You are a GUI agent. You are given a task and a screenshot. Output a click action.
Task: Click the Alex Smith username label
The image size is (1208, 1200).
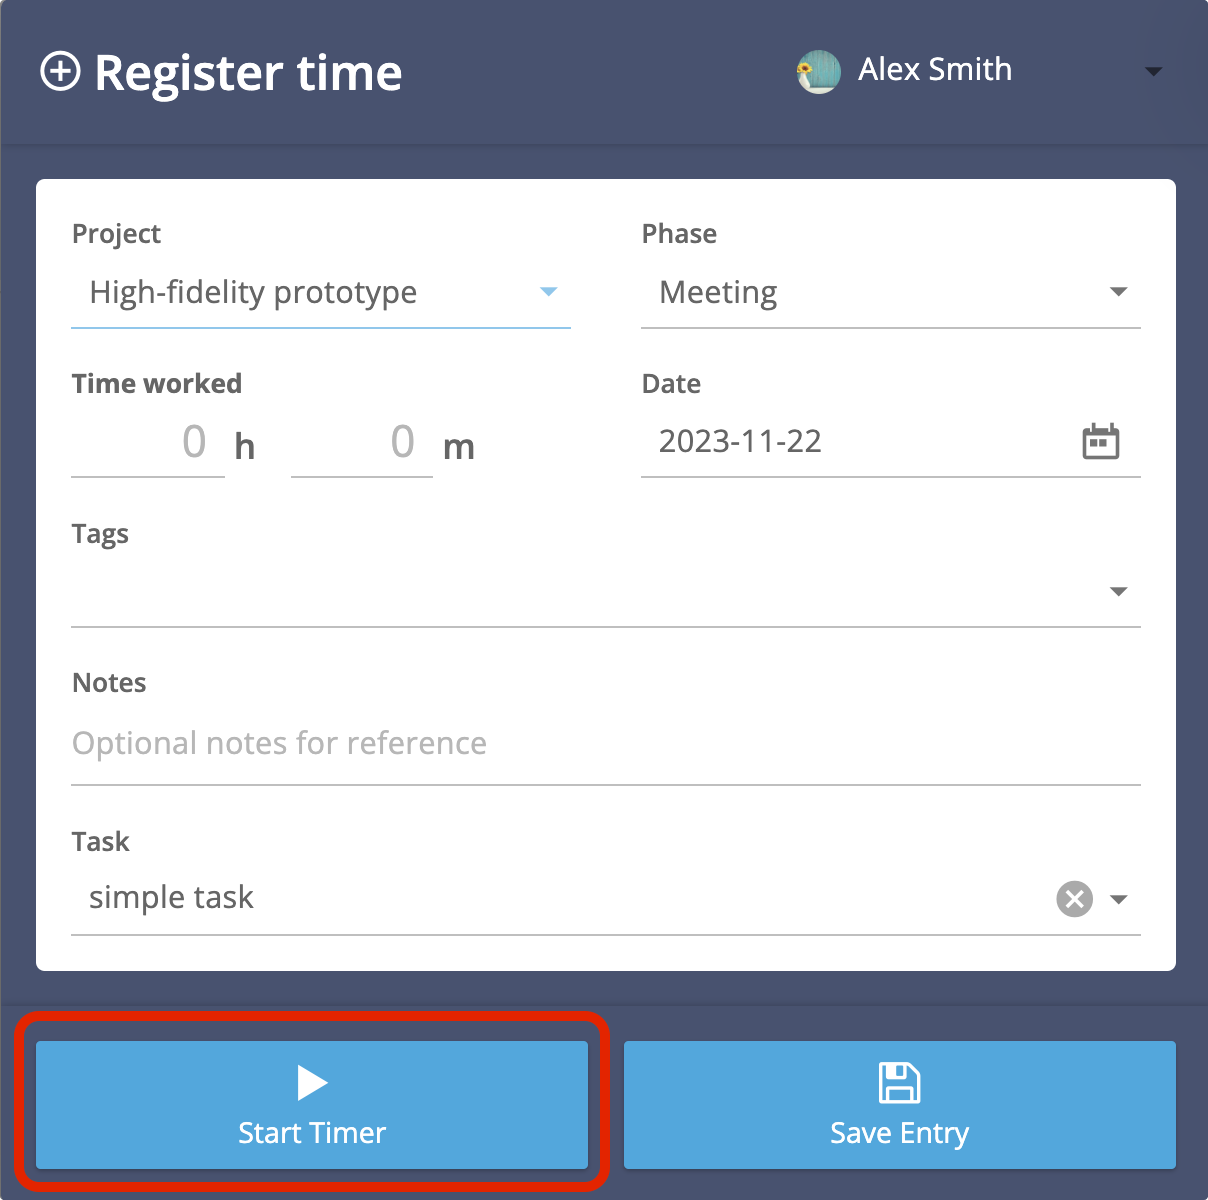[x=934, y=70]
